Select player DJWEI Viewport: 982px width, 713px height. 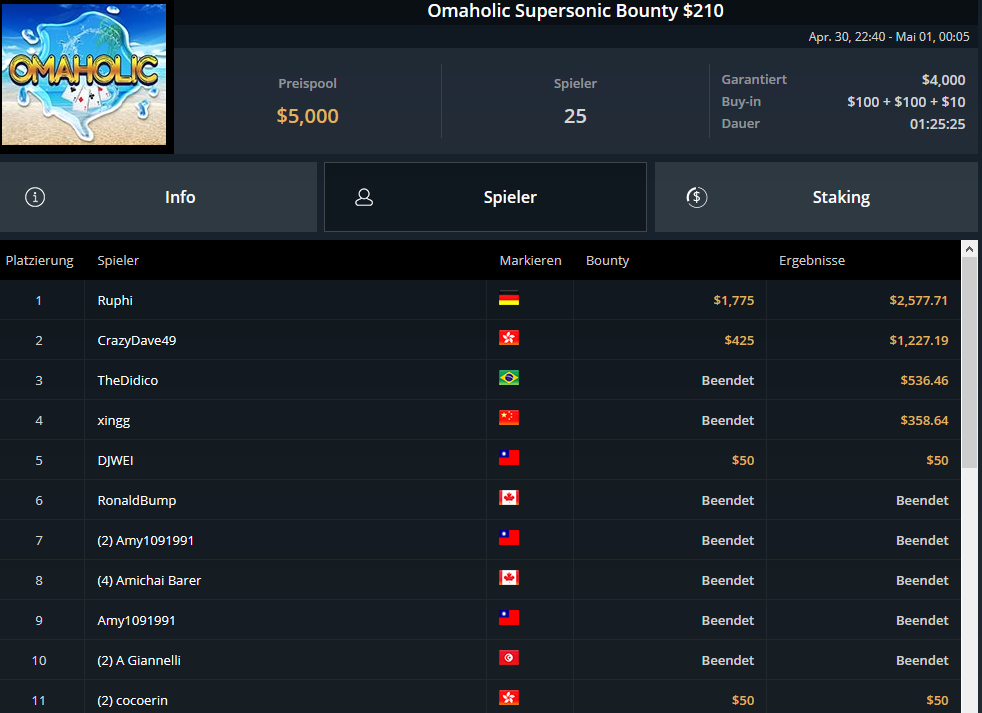[115, 461]
